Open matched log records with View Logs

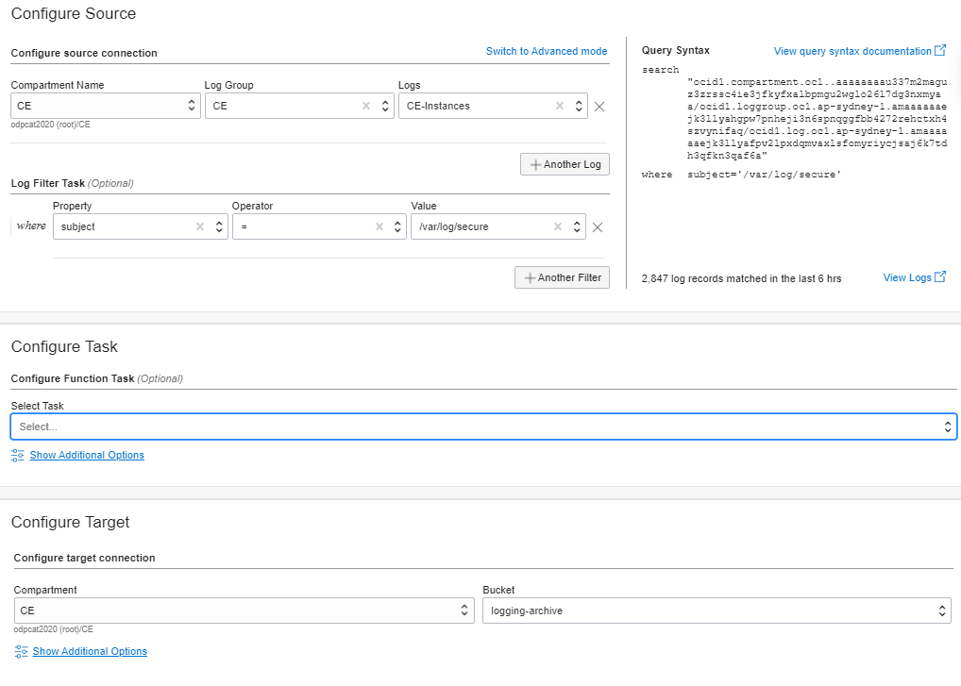pos(908,277)
